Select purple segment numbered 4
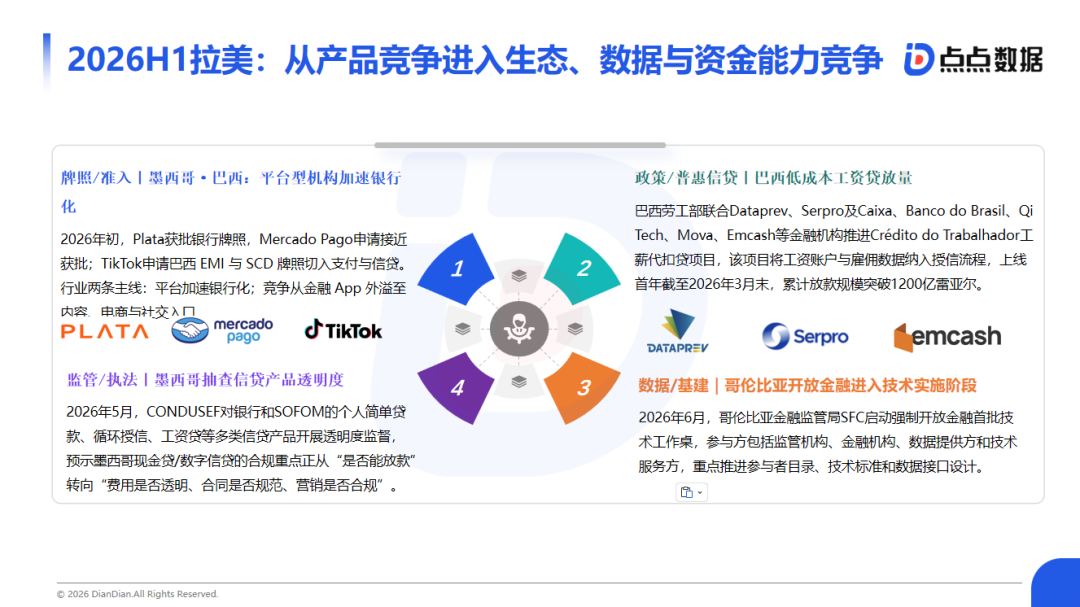 coord(457,387)
